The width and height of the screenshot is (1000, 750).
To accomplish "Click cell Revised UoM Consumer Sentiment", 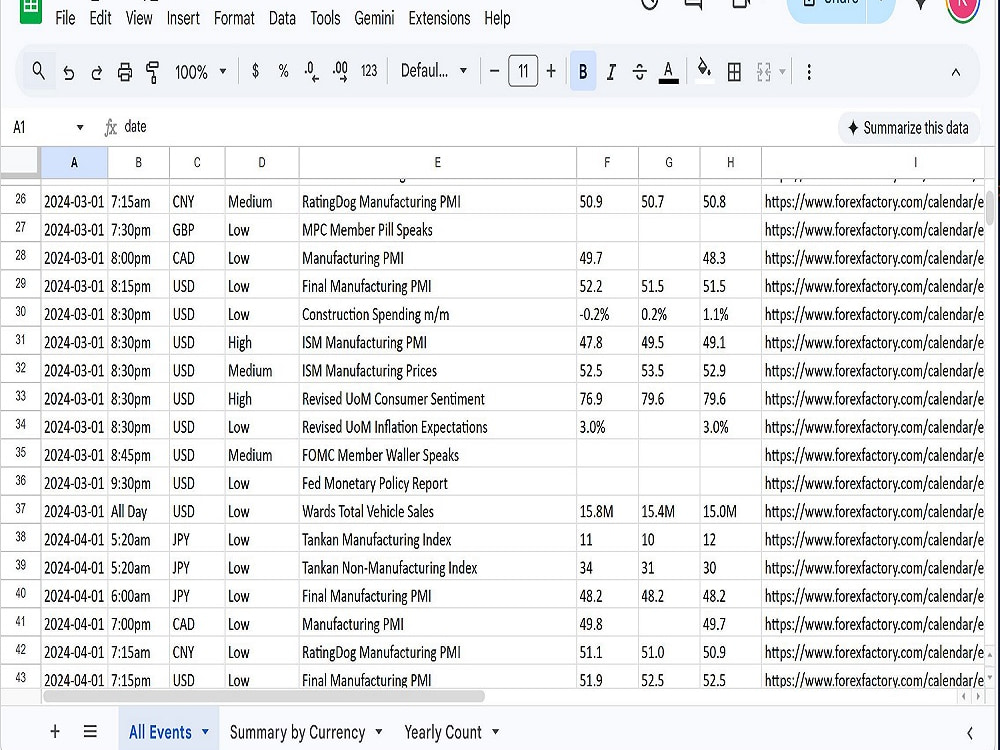I will [438, 399].
